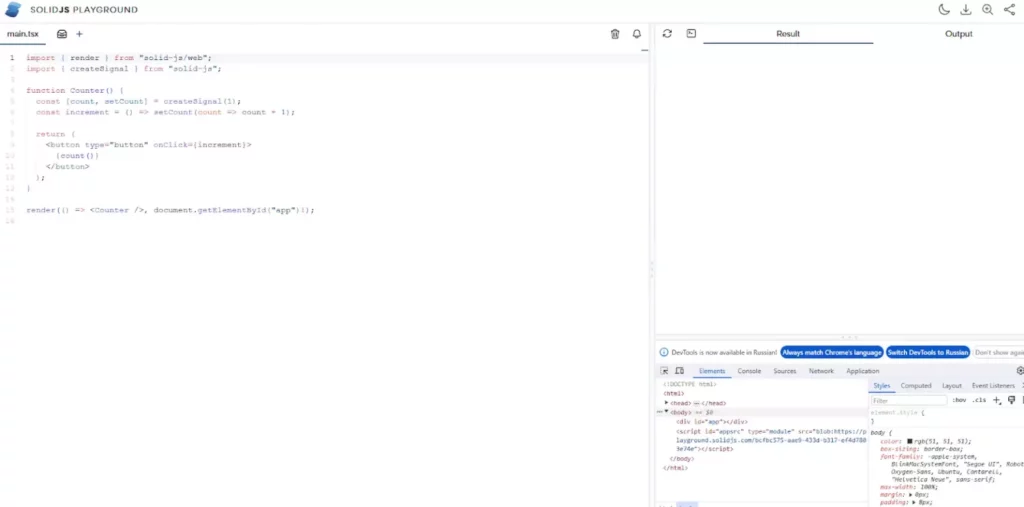Click the zoom magnifier icon in header
The height and width of the screenshot is (507, 1024).
(987, 10)
